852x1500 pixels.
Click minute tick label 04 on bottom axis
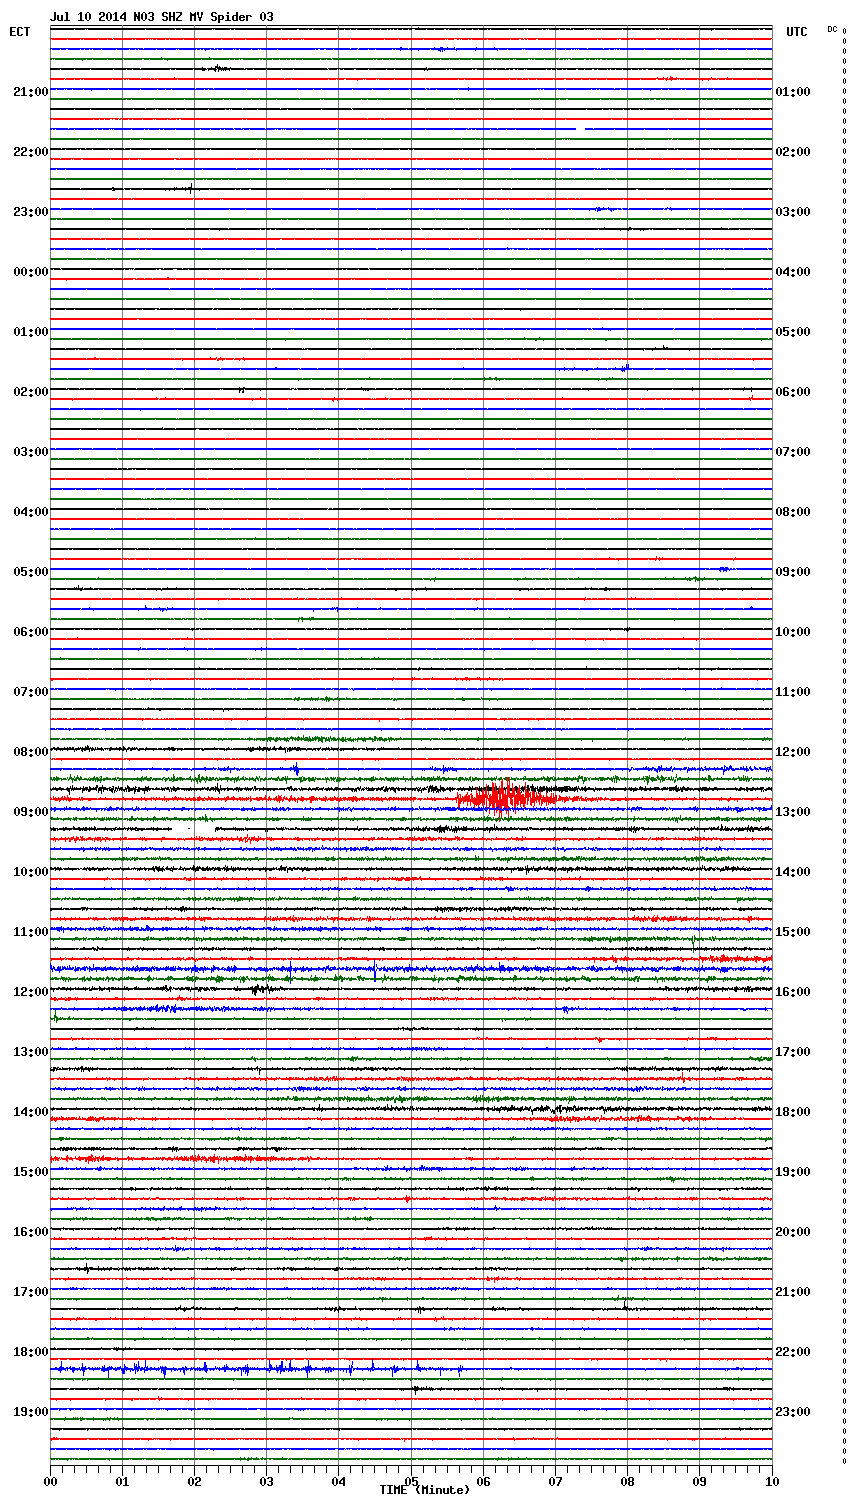pyautogui.click(x=338, y=1481)
